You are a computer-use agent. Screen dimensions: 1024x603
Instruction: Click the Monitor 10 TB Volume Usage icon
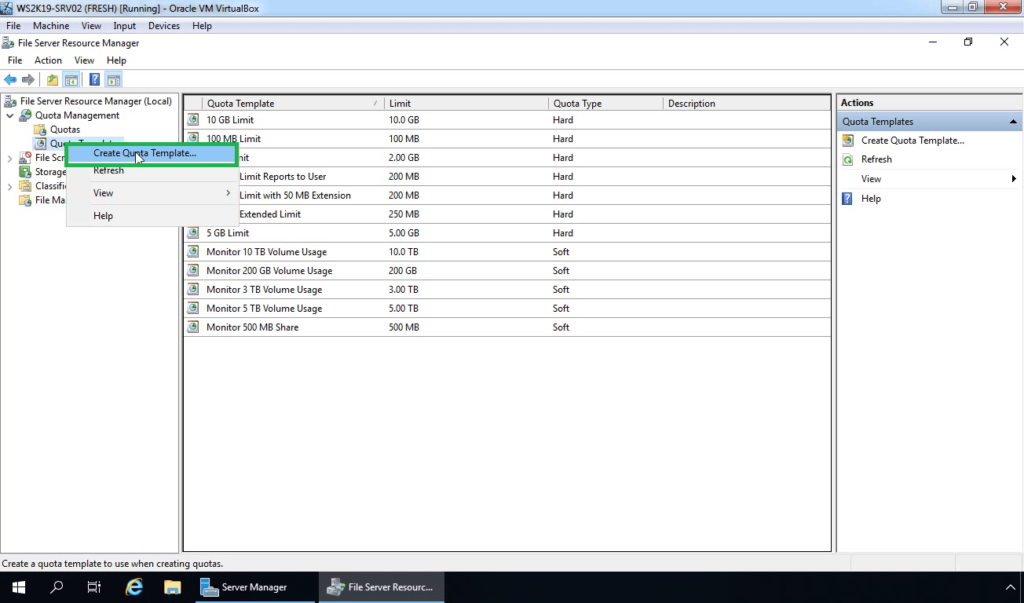193,252
